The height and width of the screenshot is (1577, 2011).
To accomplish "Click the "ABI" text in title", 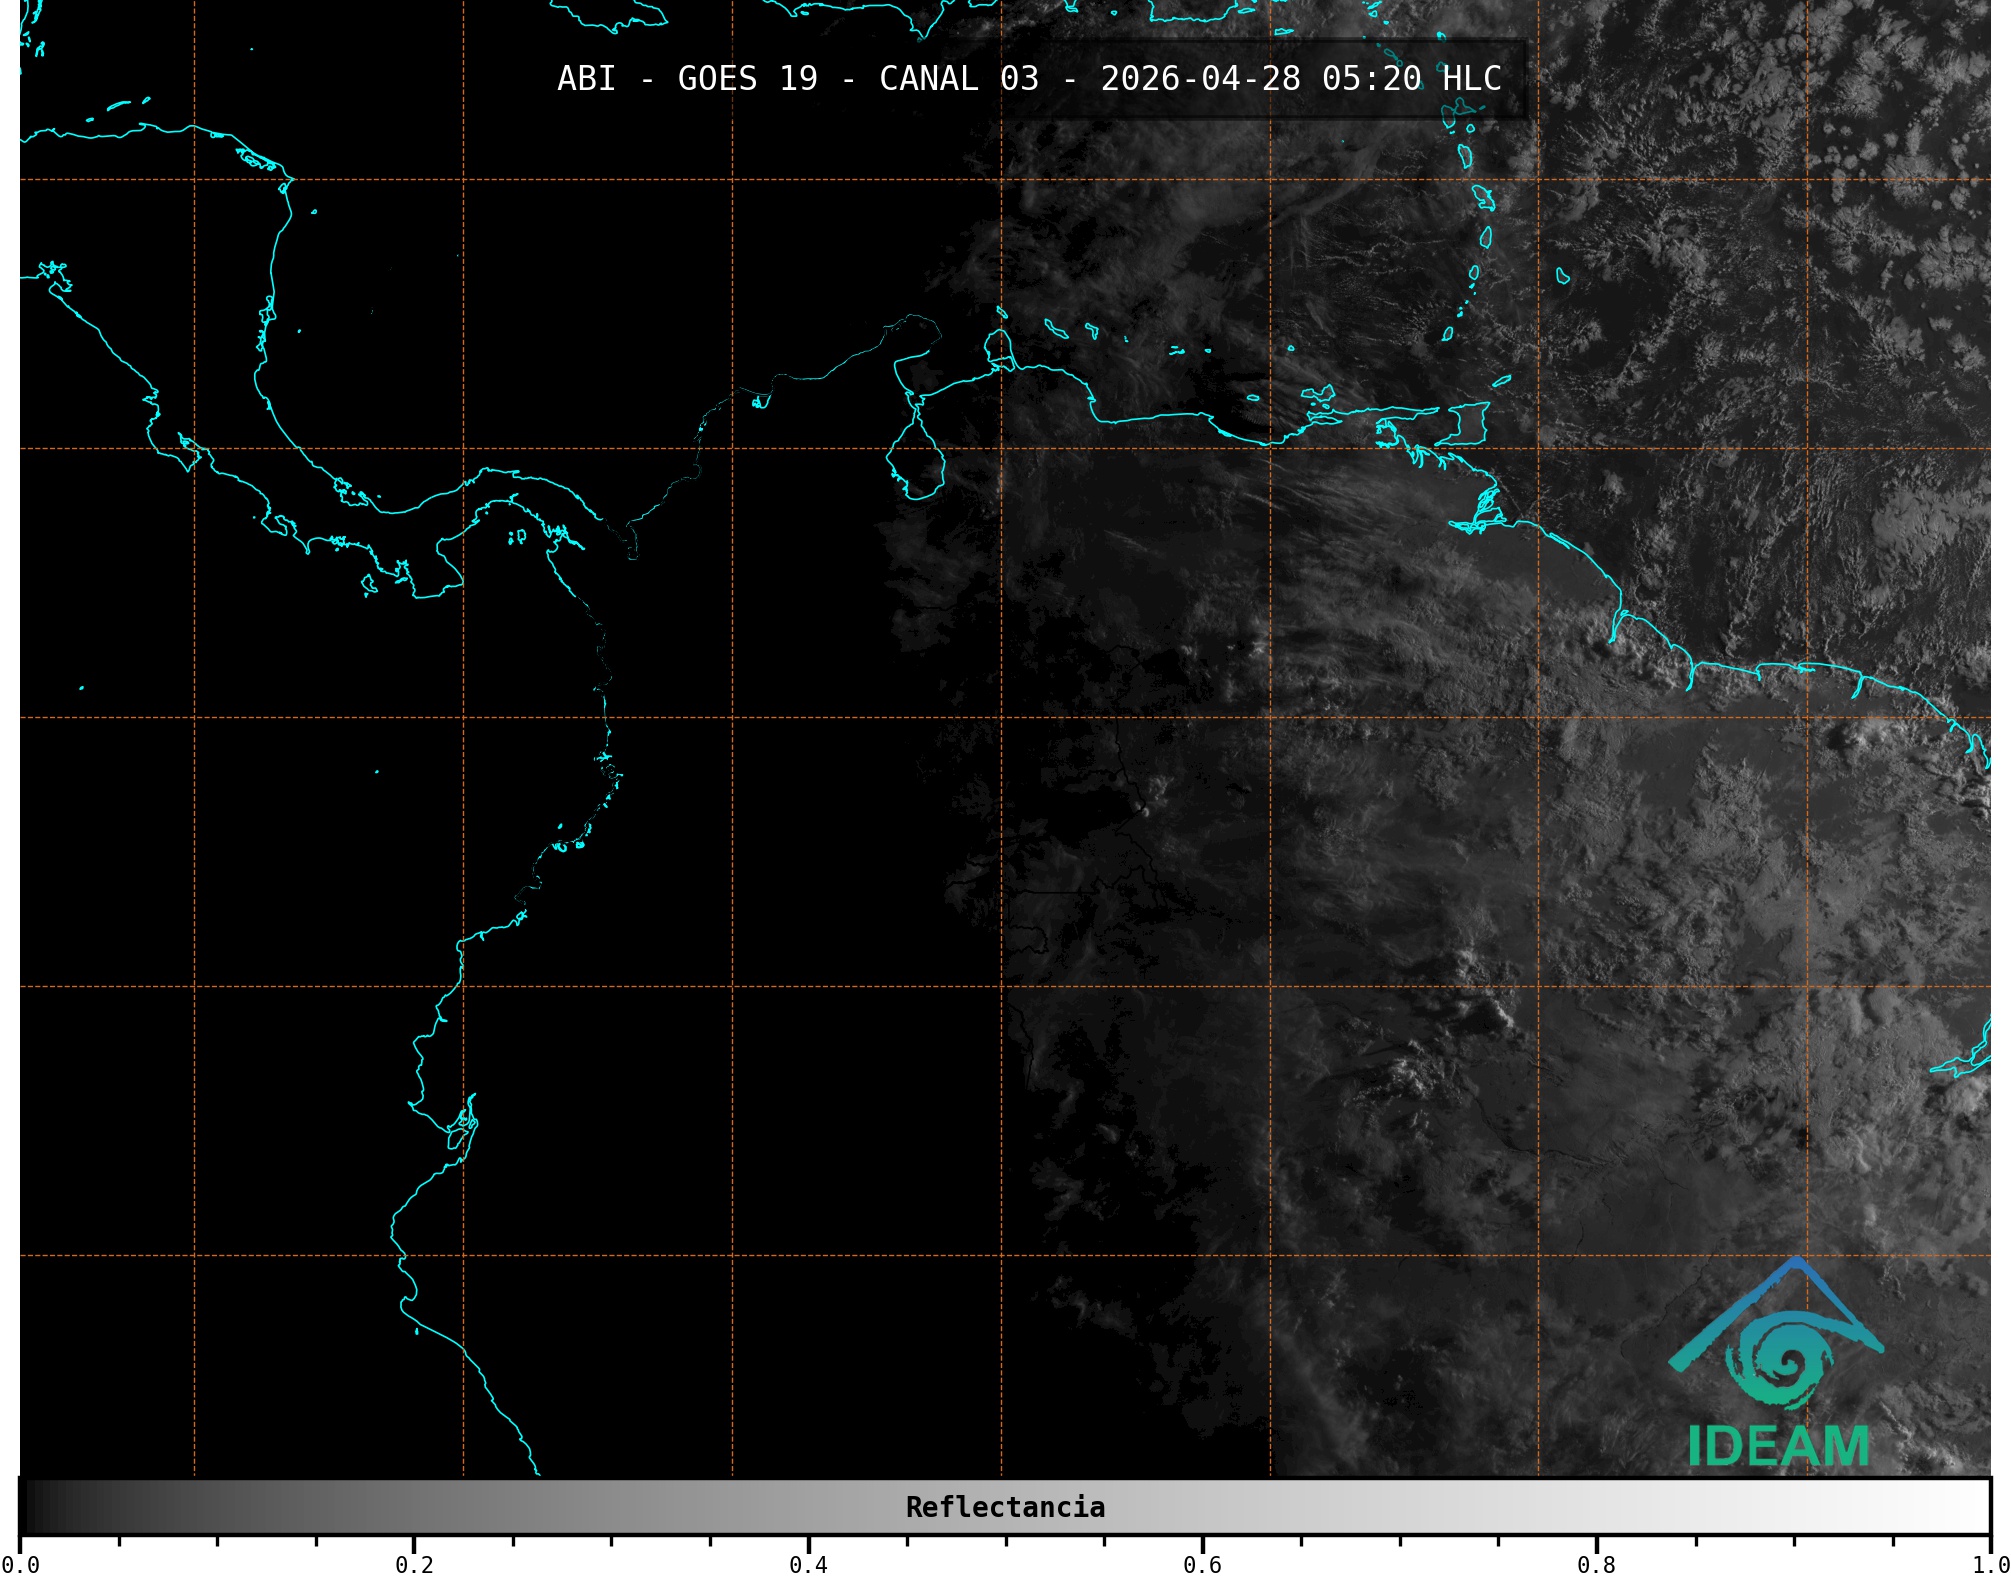I will click(586, 79).
